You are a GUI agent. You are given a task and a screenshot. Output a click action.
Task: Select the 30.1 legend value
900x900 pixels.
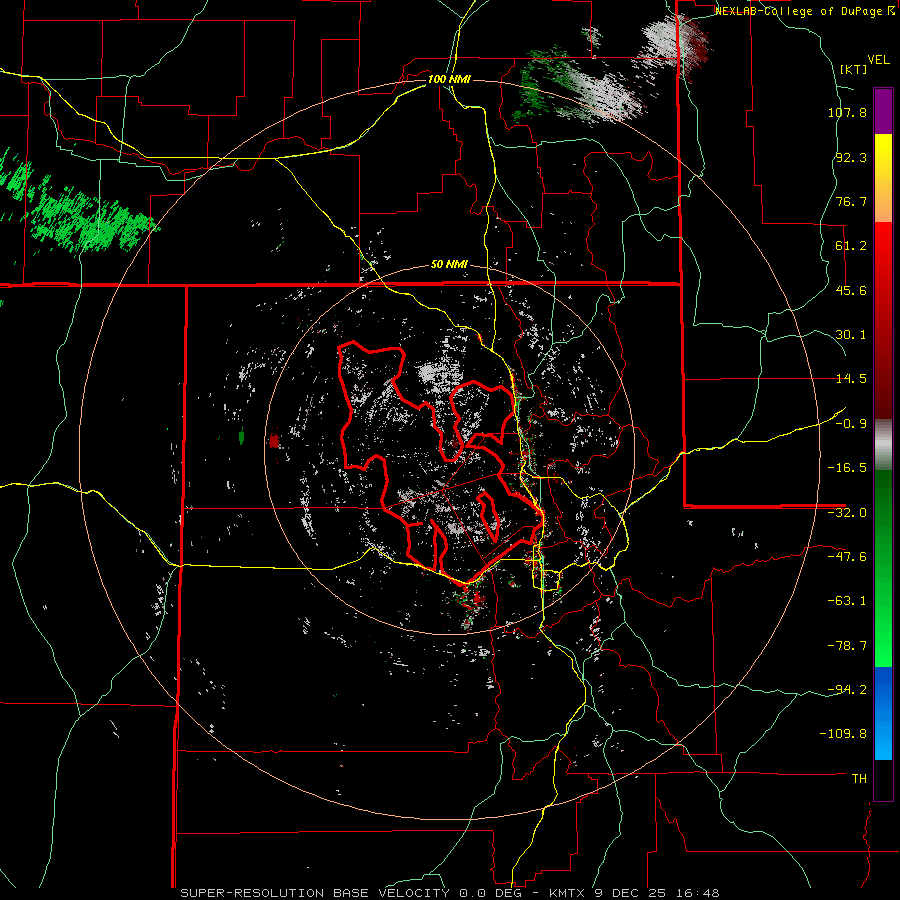pyautogui.click(x=851, y=335)
